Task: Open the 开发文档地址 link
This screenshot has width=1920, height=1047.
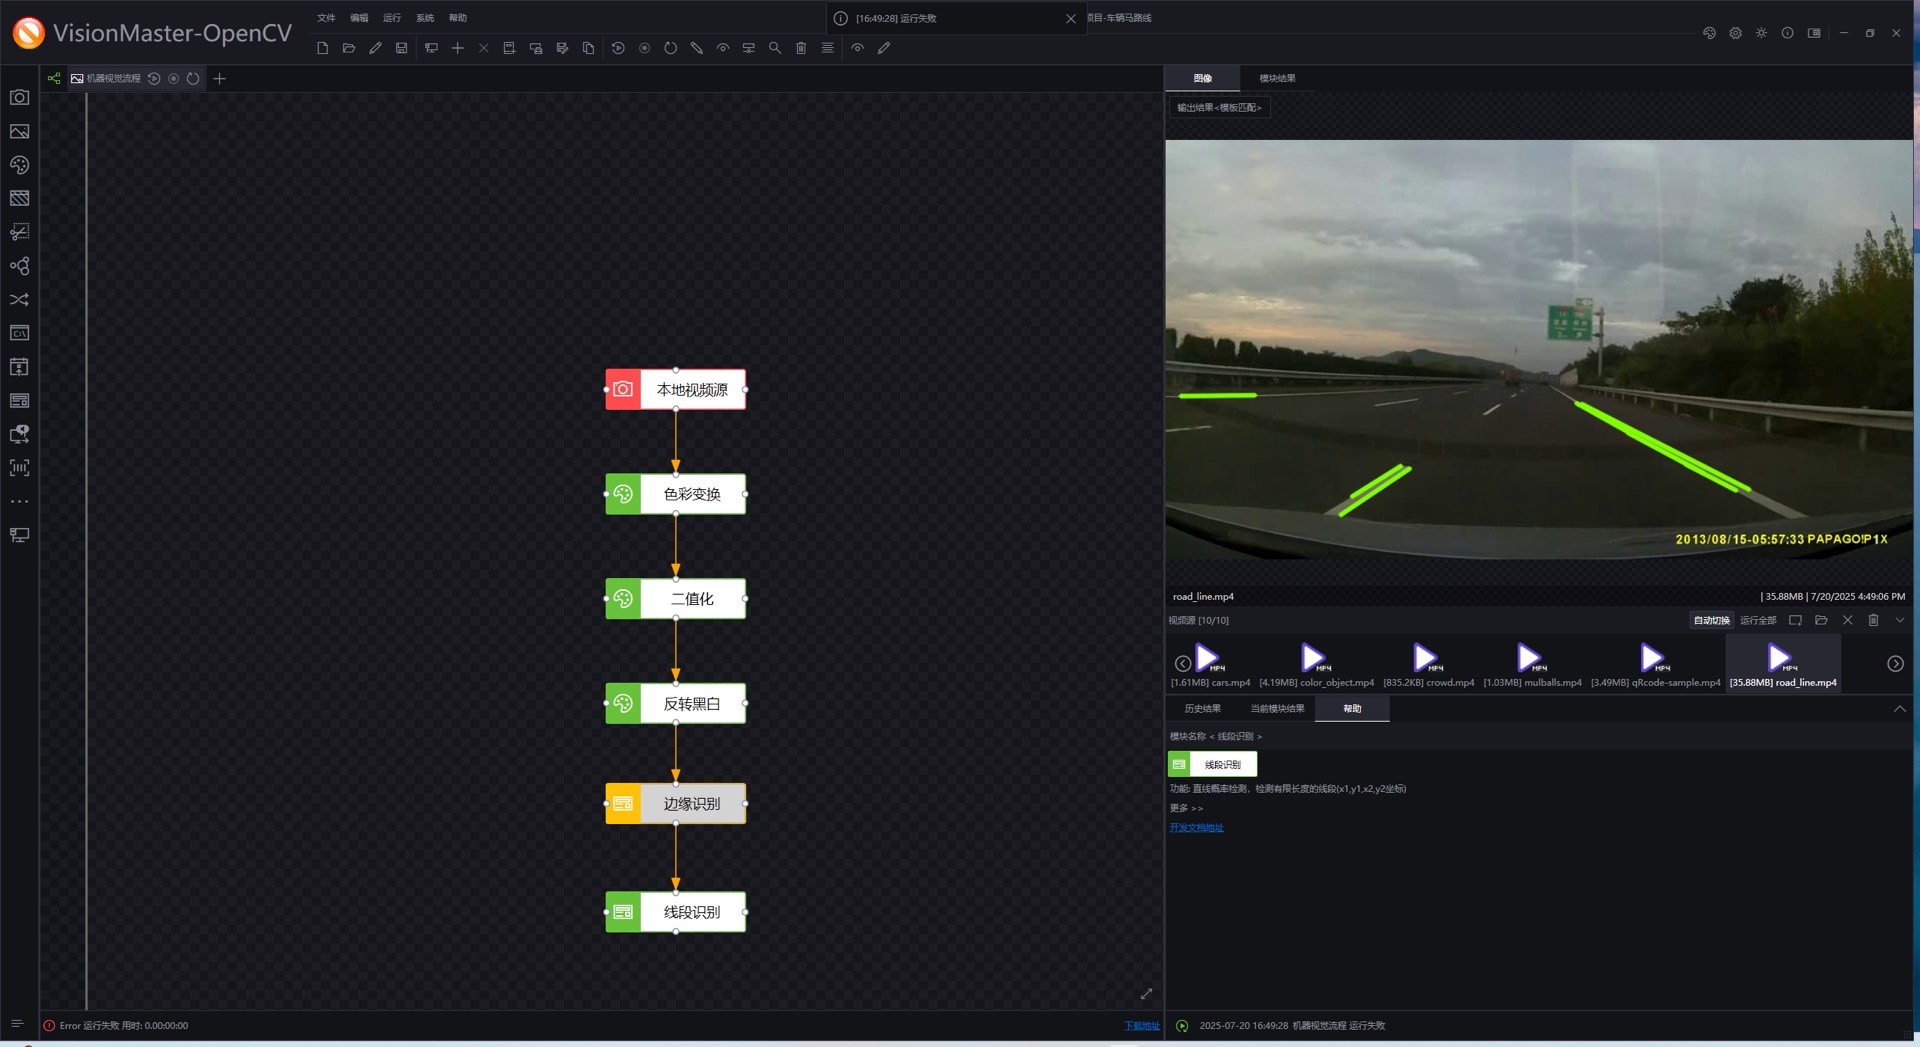Action: tap(1196, 828)
